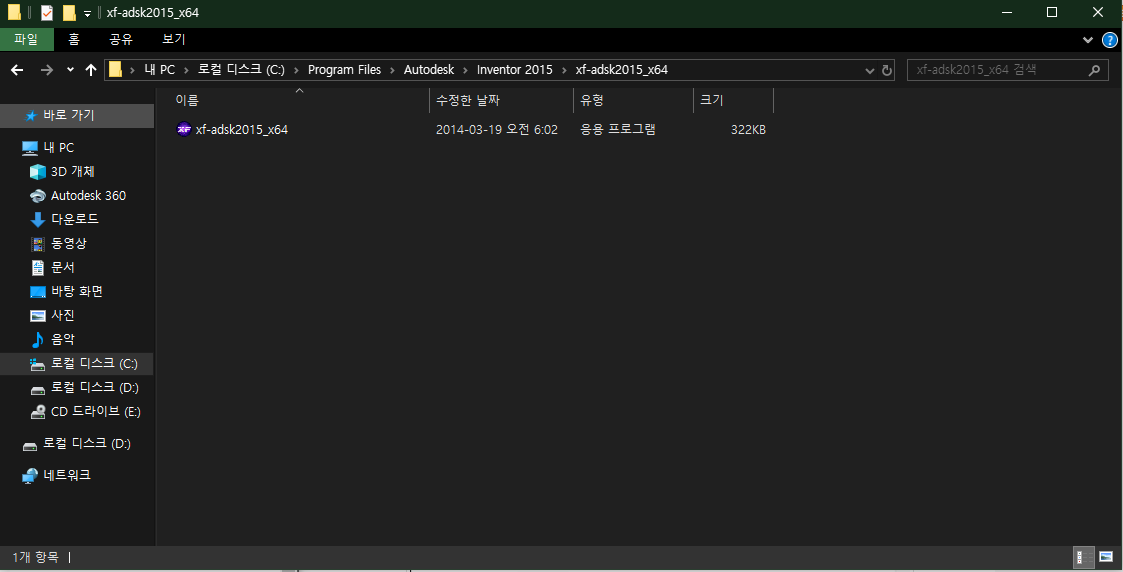
Task: Go forward with the right arrow
Action: tap(47, 69)
